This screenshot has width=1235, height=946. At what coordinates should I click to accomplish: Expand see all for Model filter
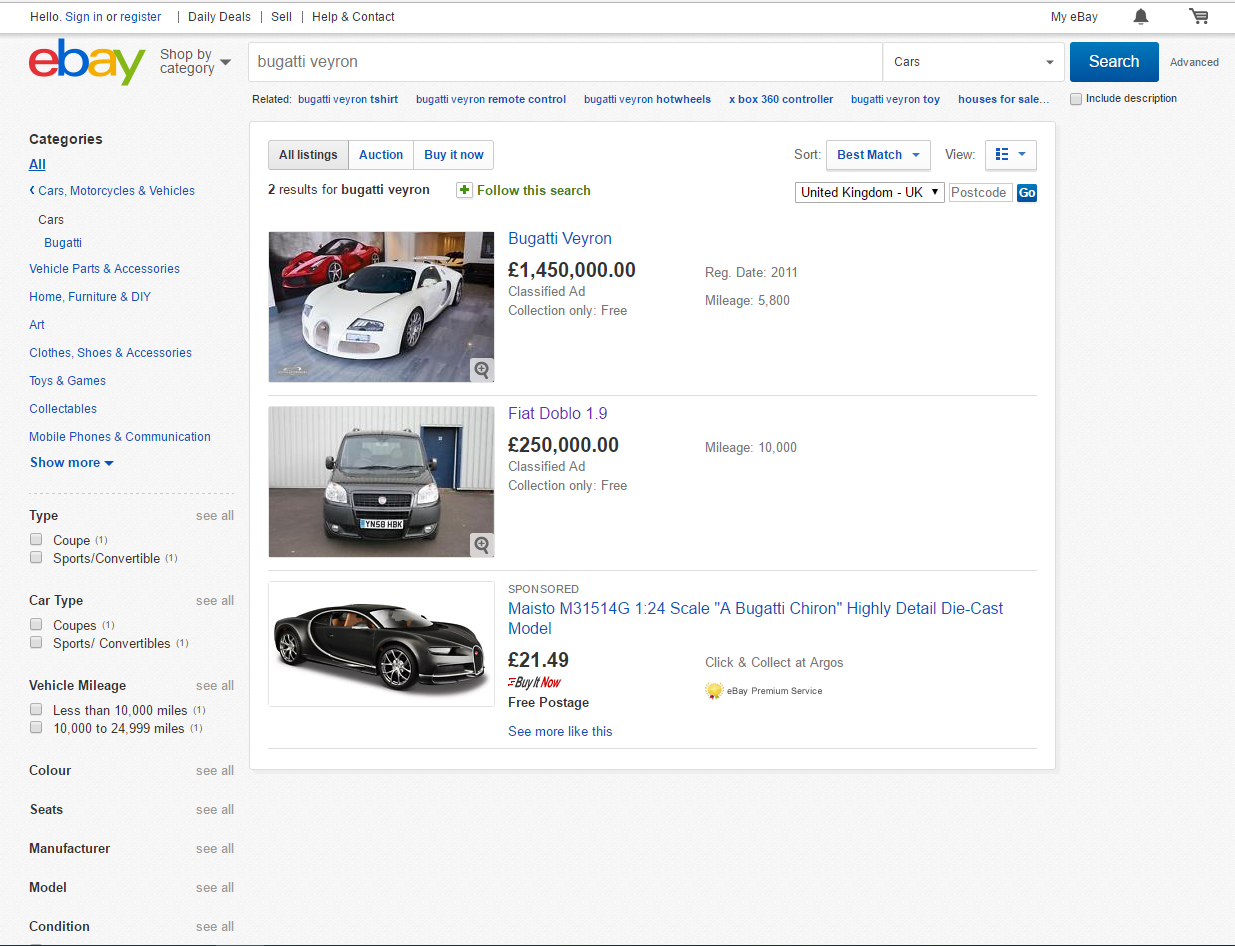(215, 887)
